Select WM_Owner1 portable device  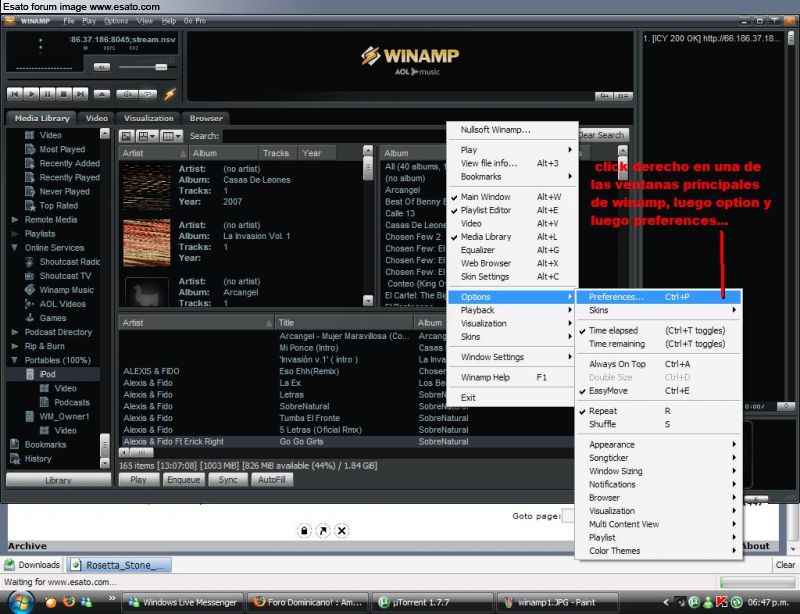click(x=64, y=416)
